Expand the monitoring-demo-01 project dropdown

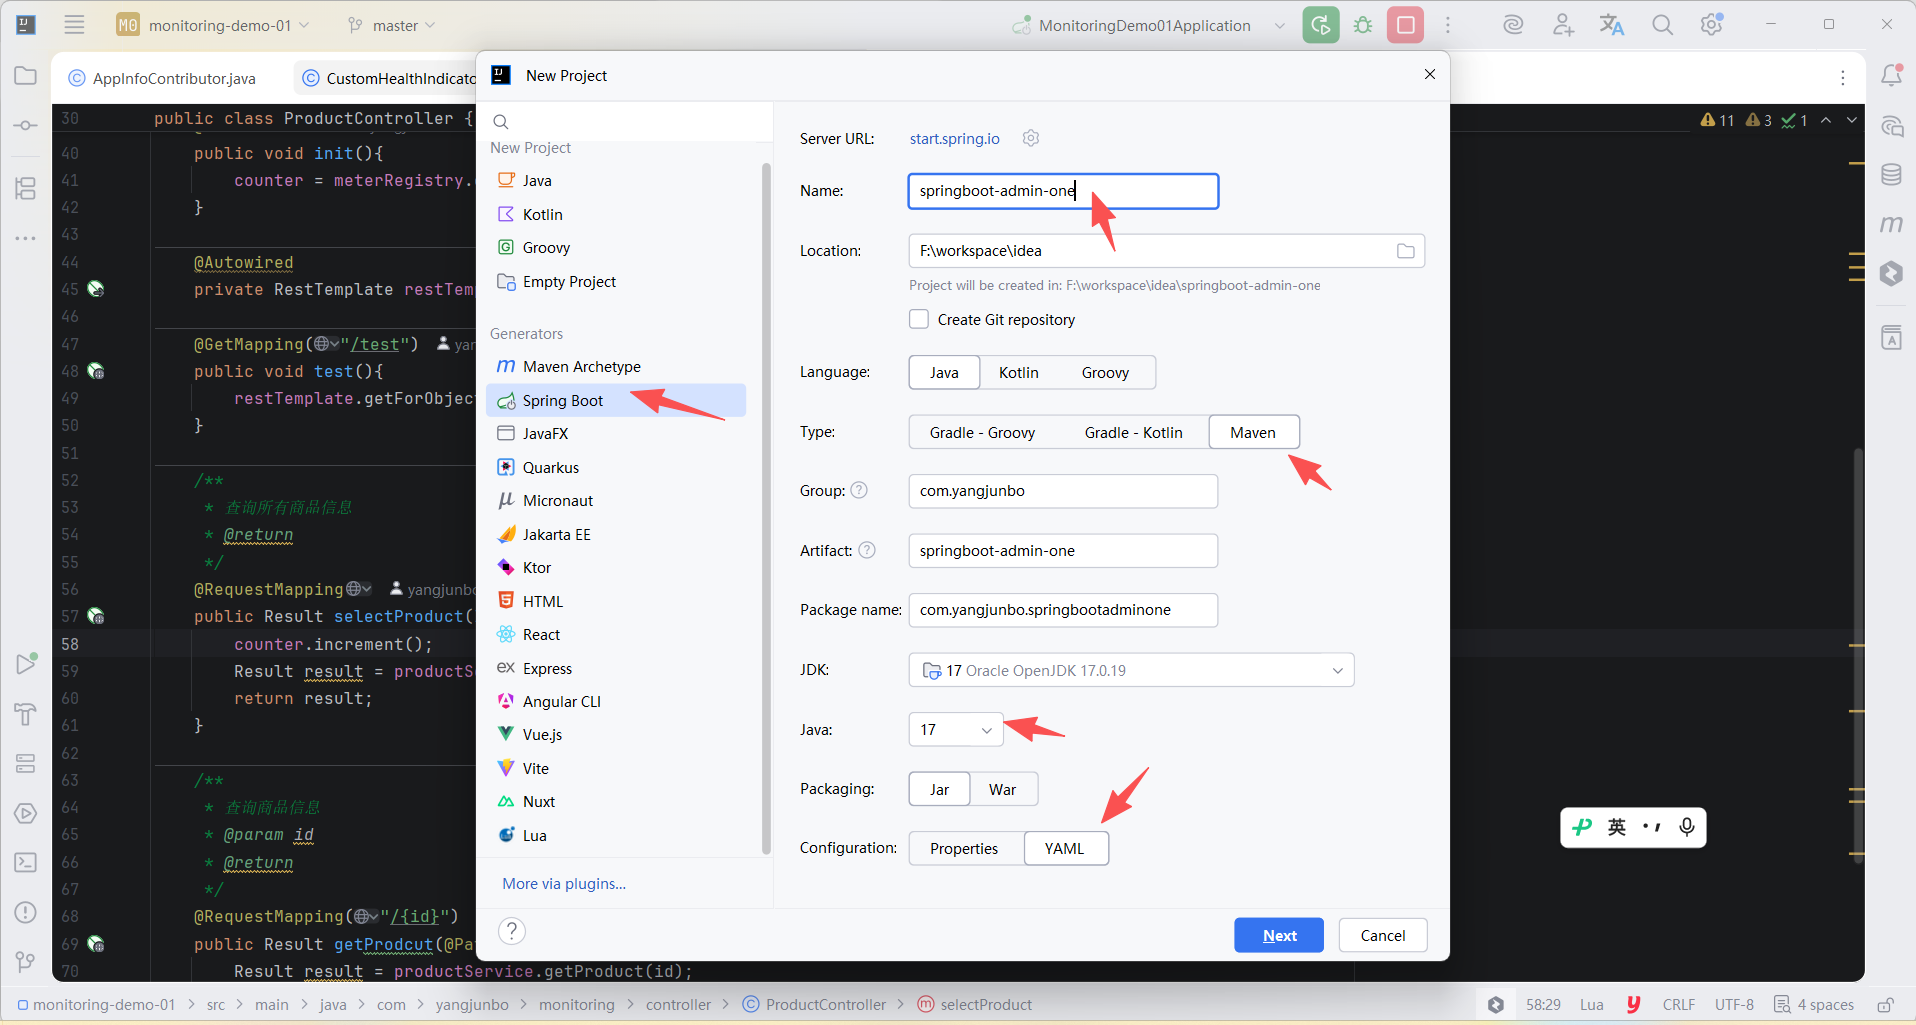[x=213, y=25]
